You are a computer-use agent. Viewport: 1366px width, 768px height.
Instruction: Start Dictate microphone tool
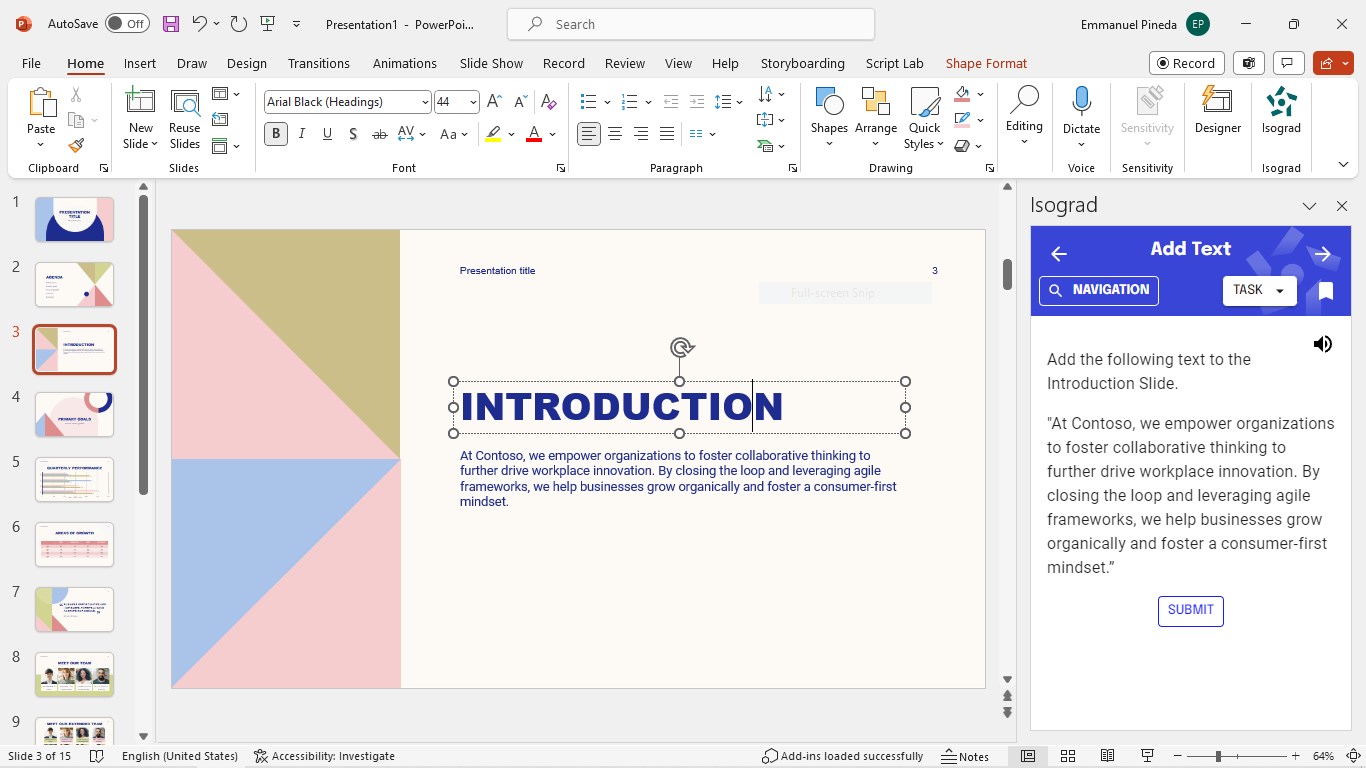point(1081,102)
